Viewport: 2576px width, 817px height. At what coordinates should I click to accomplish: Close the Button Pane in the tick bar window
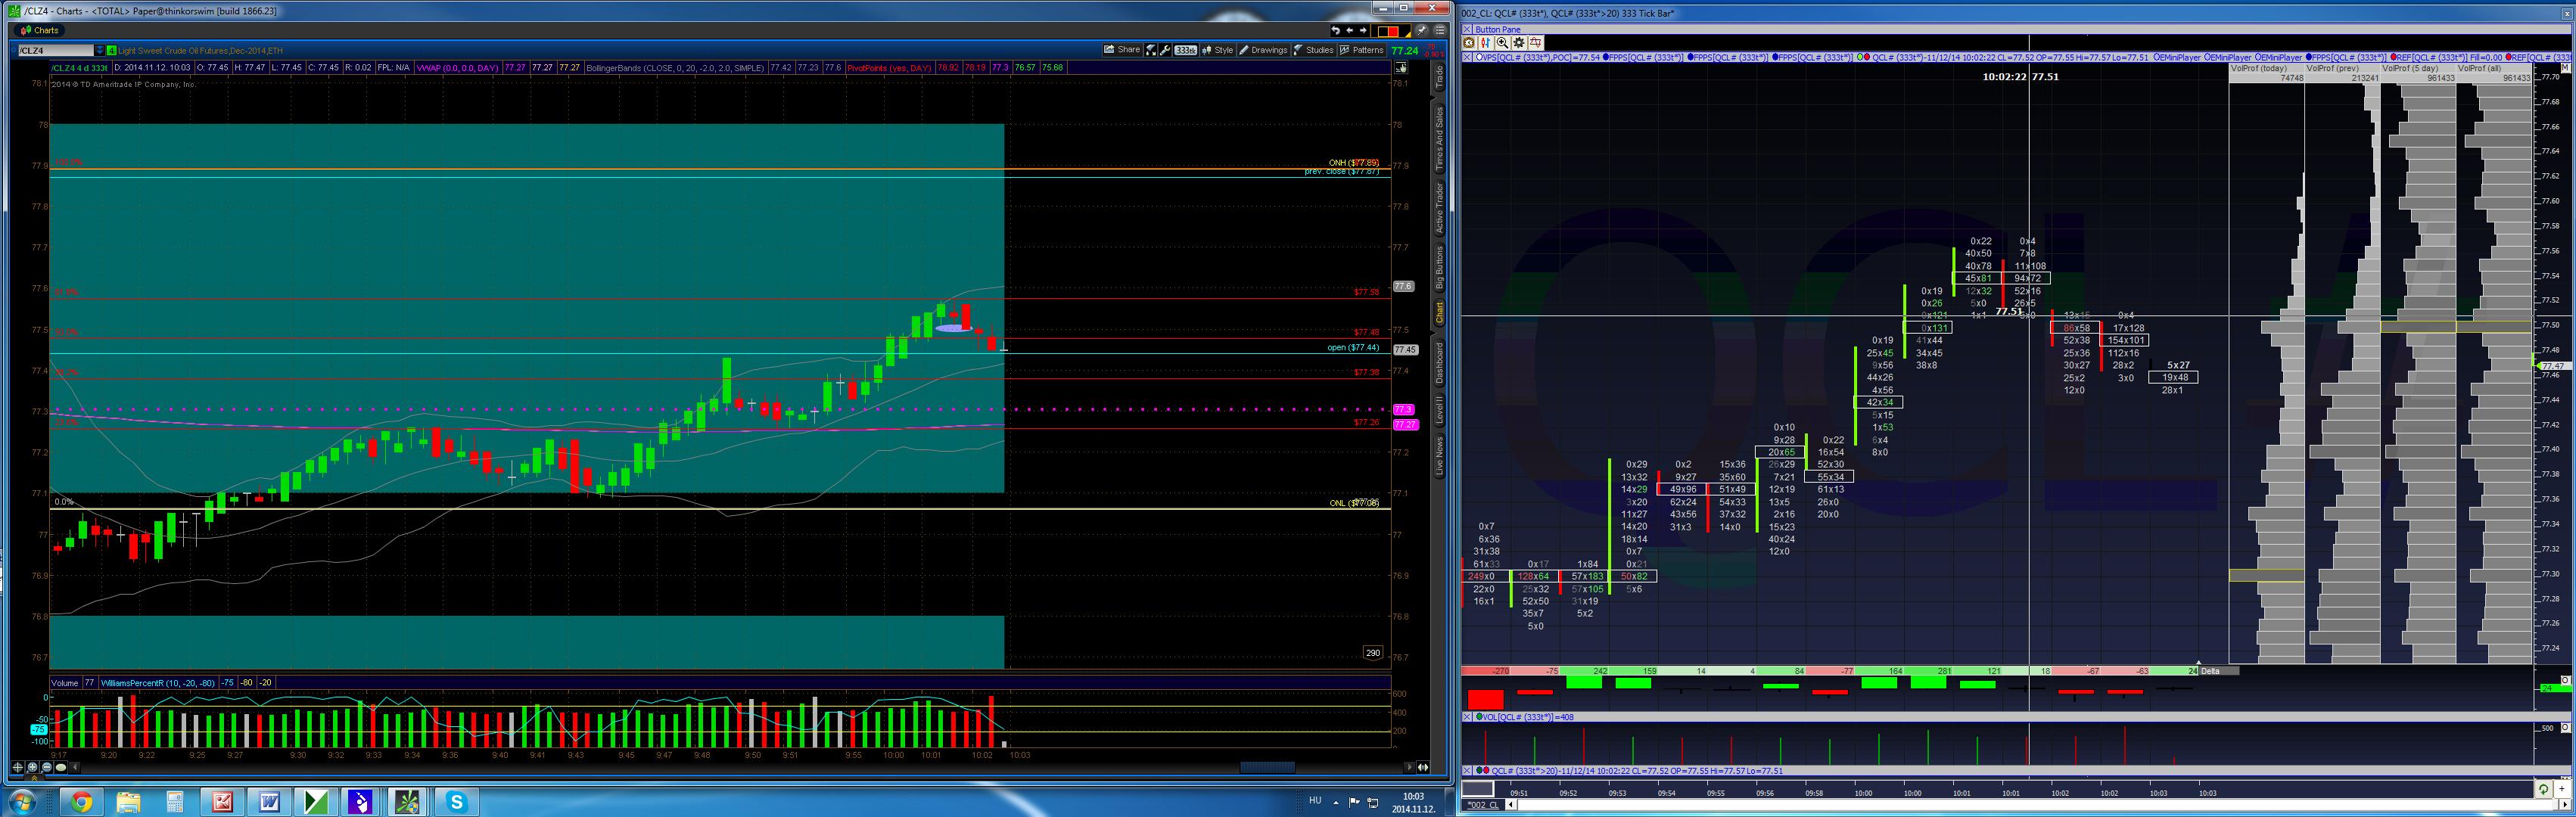[x=1468, y=30]
